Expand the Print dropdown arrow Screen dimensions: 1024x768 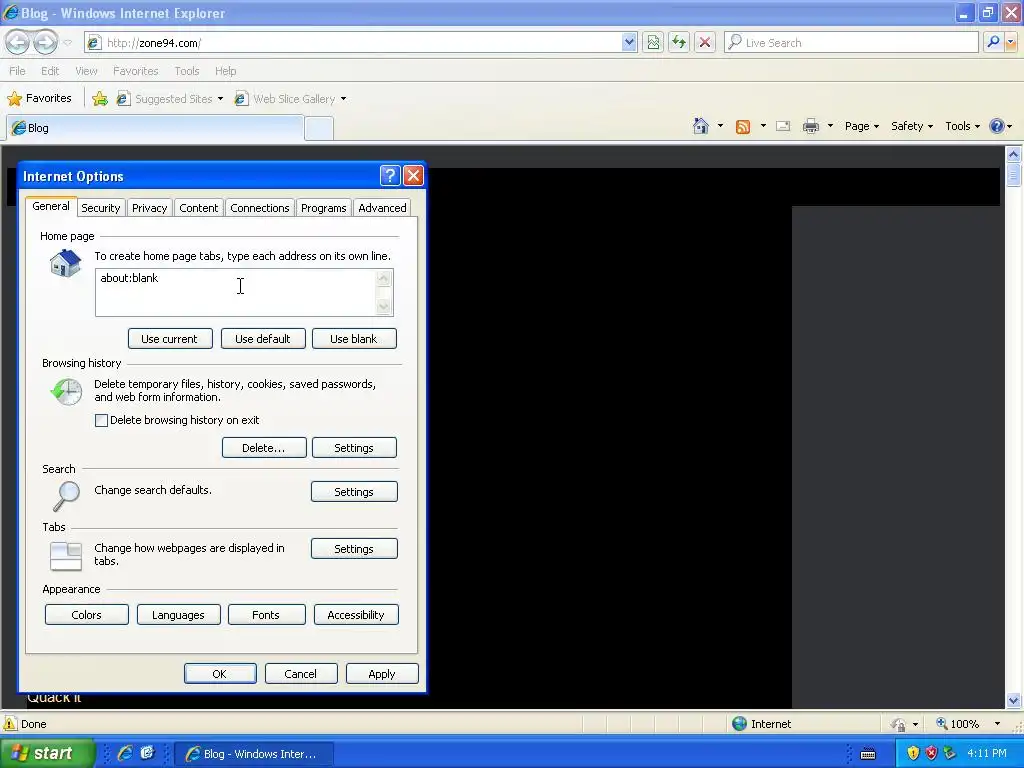click(x=830, y=126)
